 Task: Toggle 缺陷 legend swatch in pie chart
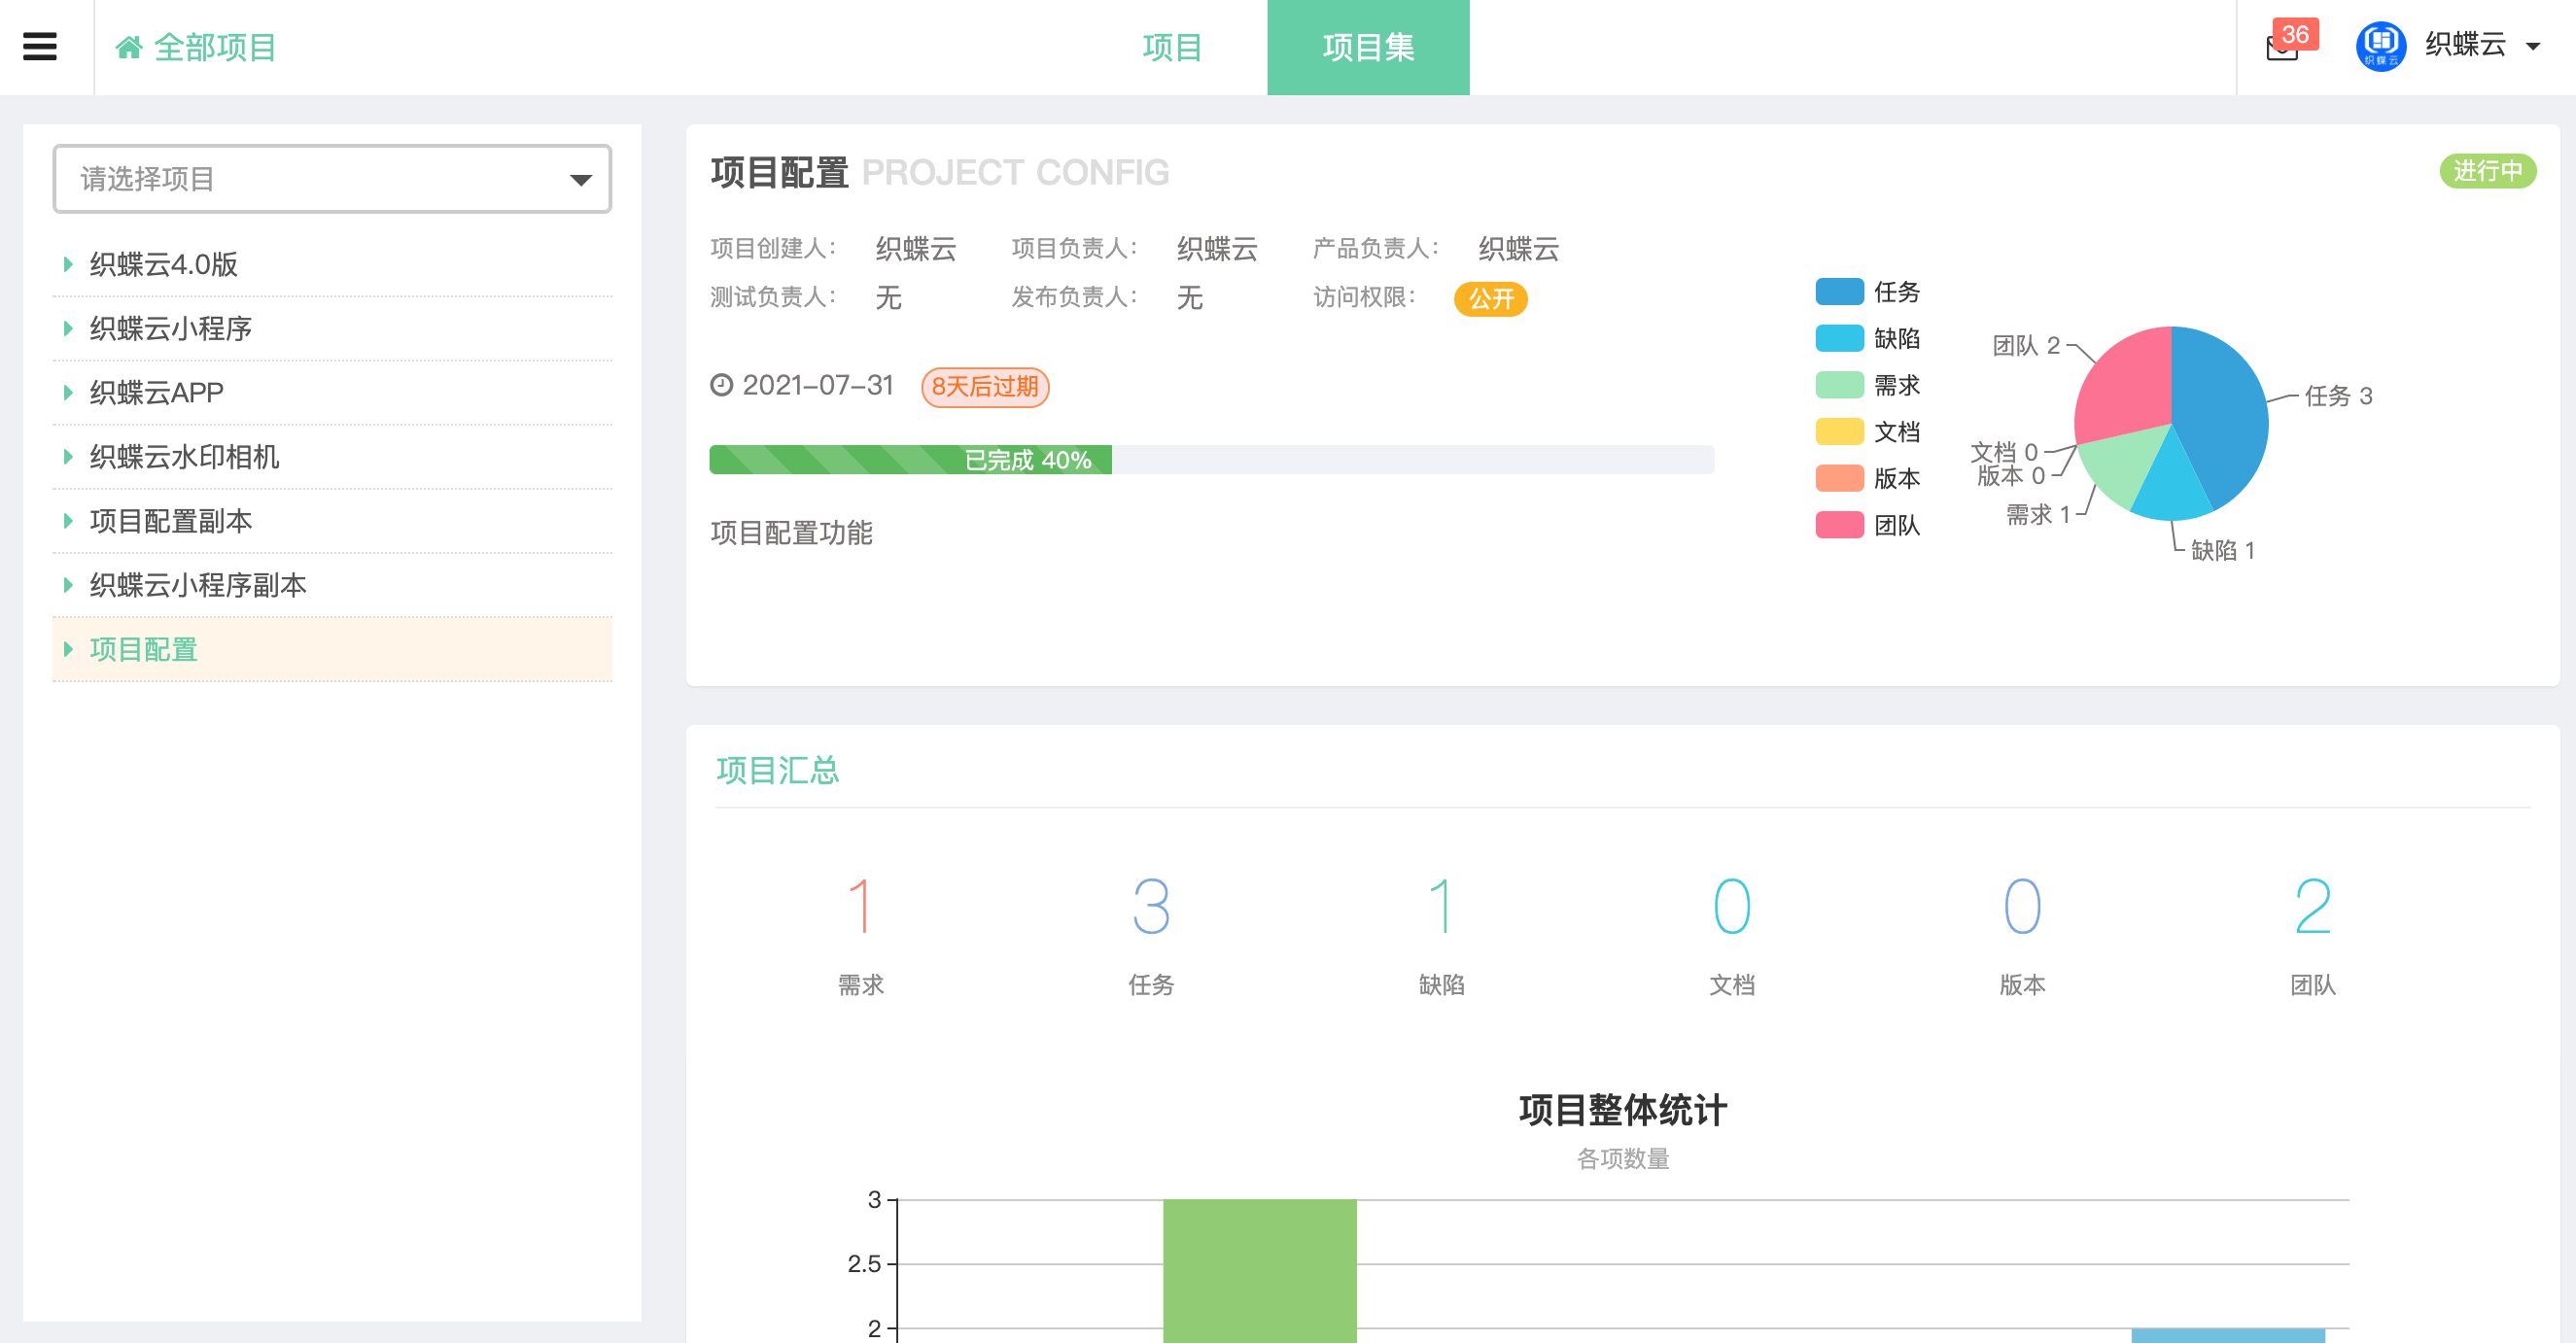(1839, 338)
